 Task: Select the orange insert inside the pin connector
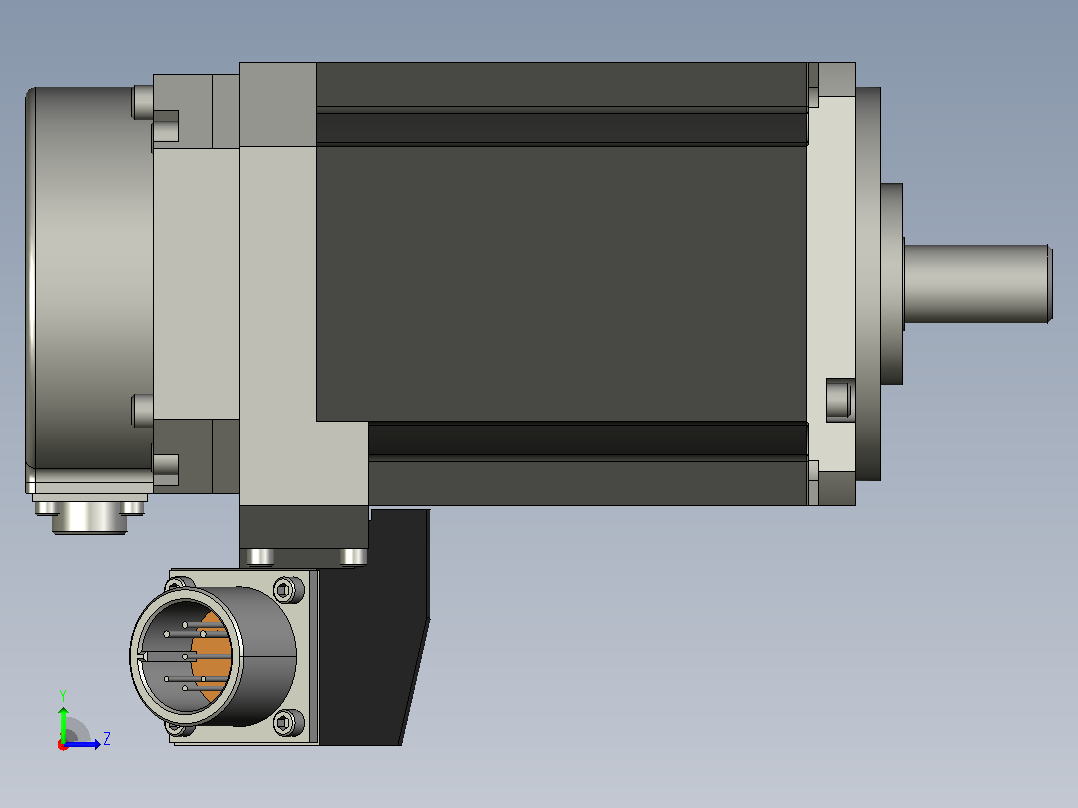point(211,657)
